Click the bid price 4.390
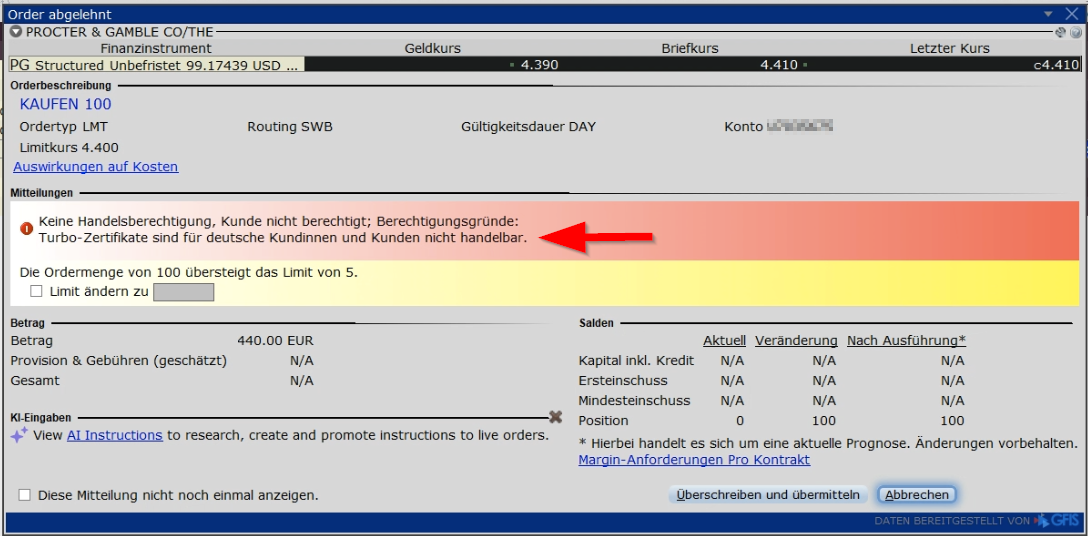Image resolution: width=1088 pixels, height=536 pixels. click(539, 65)
